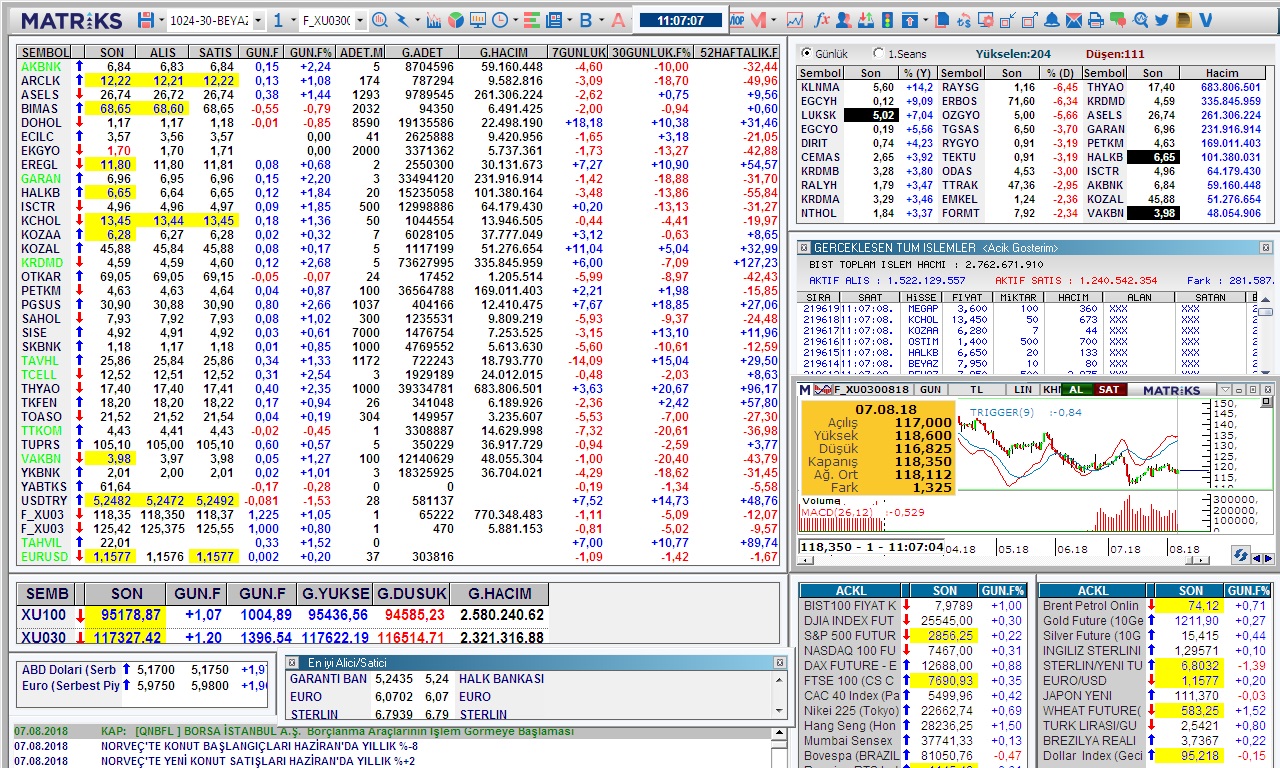Screen dimensions: 1280x768
Task: Open the Twitter bird icon
Action: coord(1162,20)
